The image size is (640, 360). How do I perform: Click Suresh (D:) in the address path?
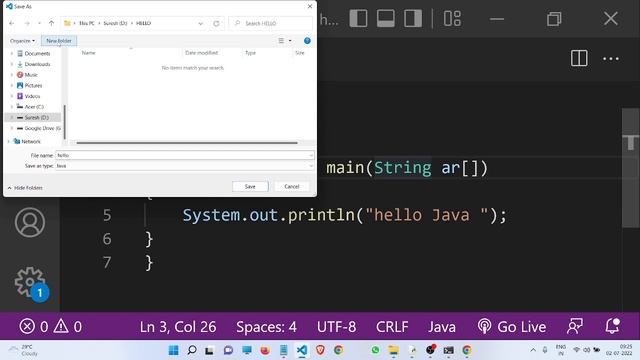coord(115,23)
